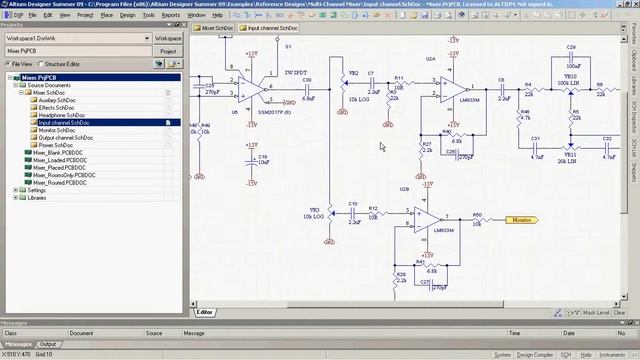Pin the Projects panel with pushpin icon
The height and width of the screenshot is (360, 640).
(177, 24)
